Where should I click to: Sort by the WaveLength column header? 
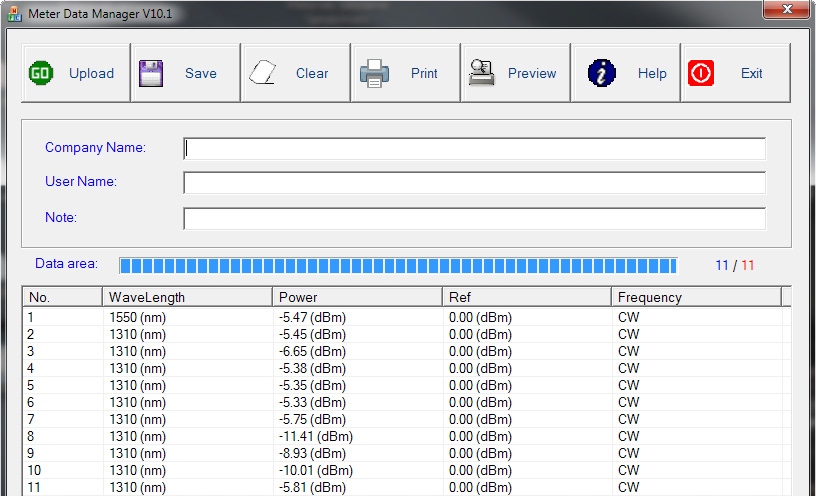tap(187, 297)
